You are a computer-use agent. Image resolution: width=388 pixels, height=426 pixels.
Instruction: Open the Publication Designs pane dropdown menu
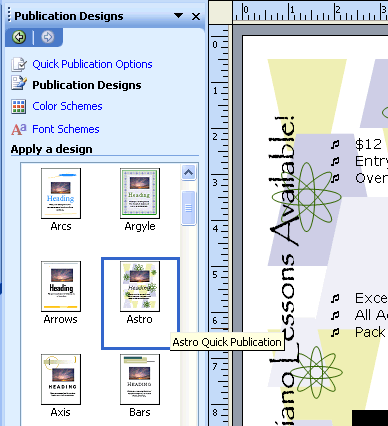coord(178,16)
